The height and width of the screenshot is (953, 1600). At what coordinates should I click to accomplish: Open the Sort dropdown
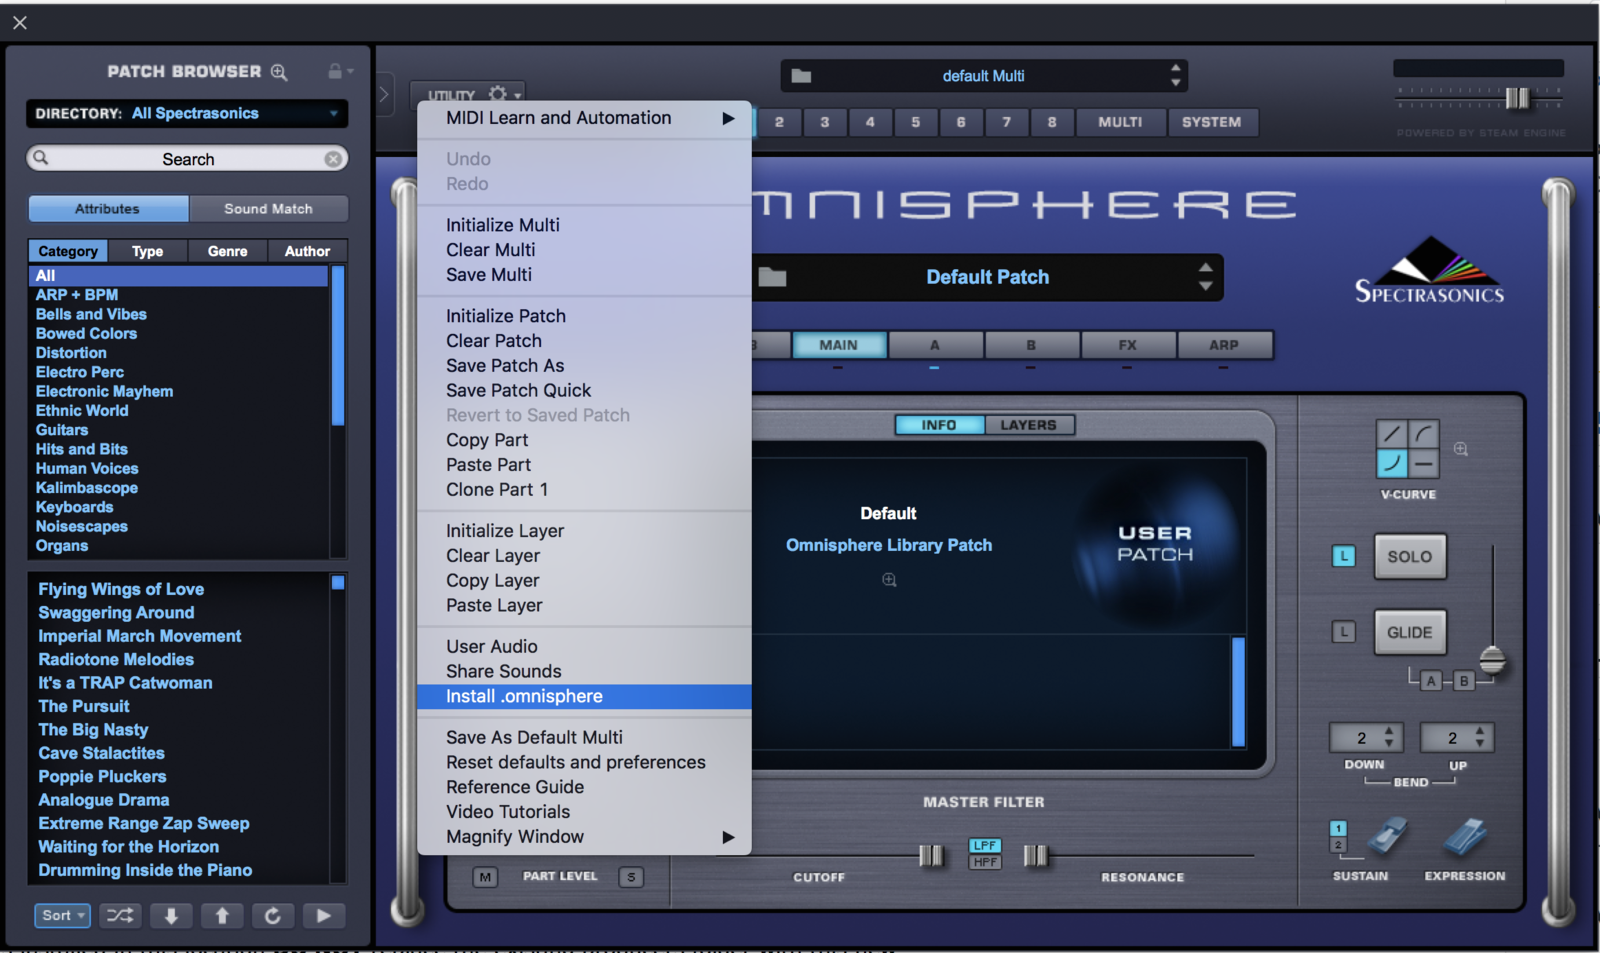pyautogui.click(x=62, y=915)
